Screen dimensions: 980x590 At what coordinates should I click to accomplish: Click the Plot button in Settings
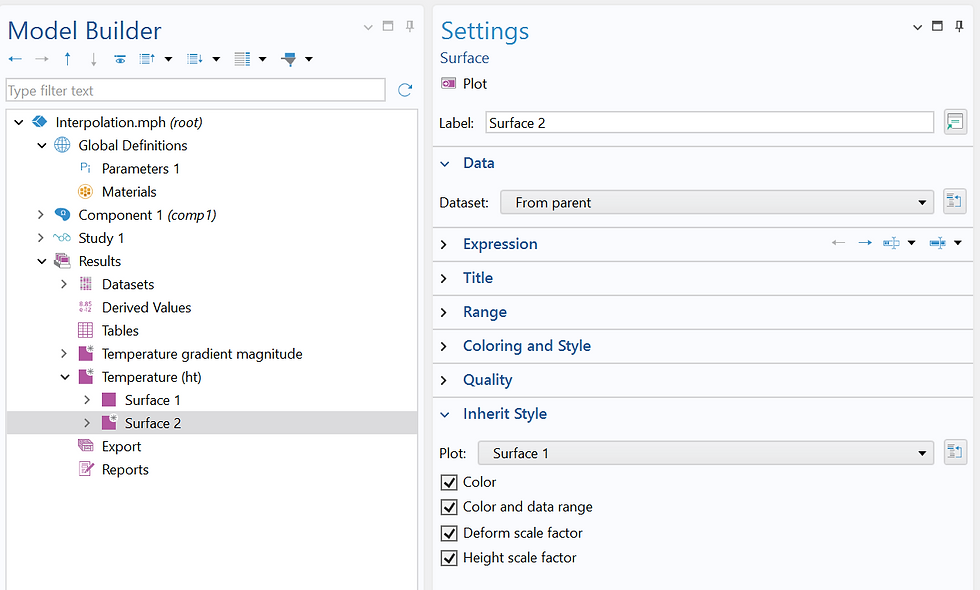(x=464, y=83)
